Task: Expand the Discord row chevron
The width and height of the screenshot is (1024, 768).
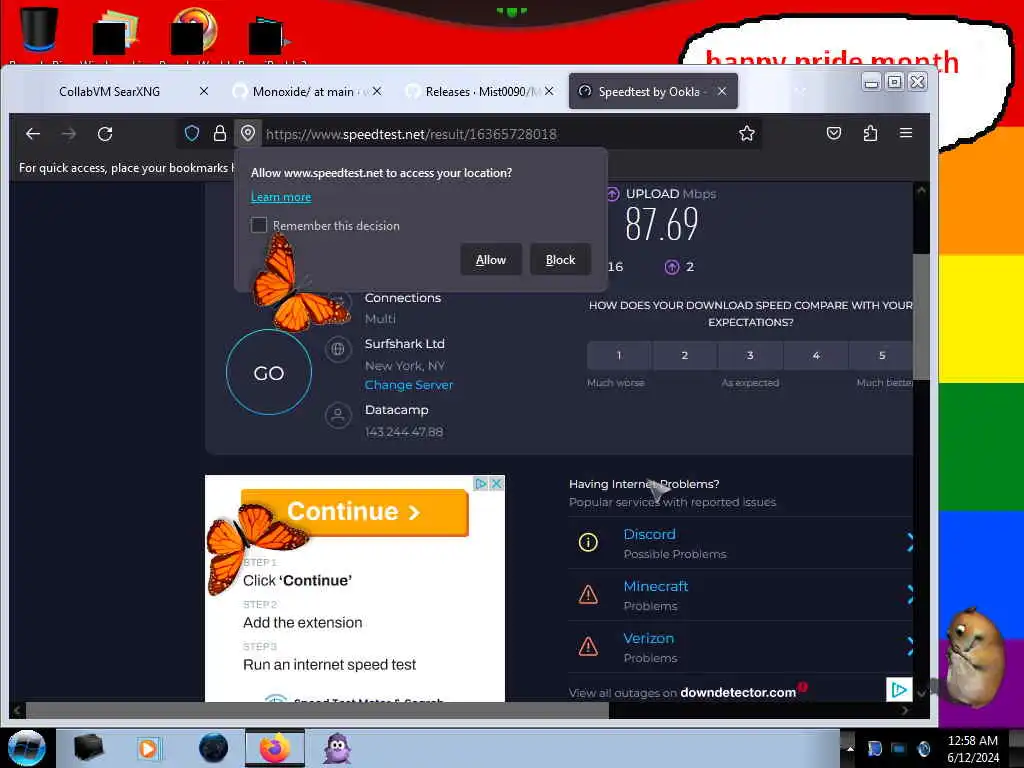Action: point(910,542)
